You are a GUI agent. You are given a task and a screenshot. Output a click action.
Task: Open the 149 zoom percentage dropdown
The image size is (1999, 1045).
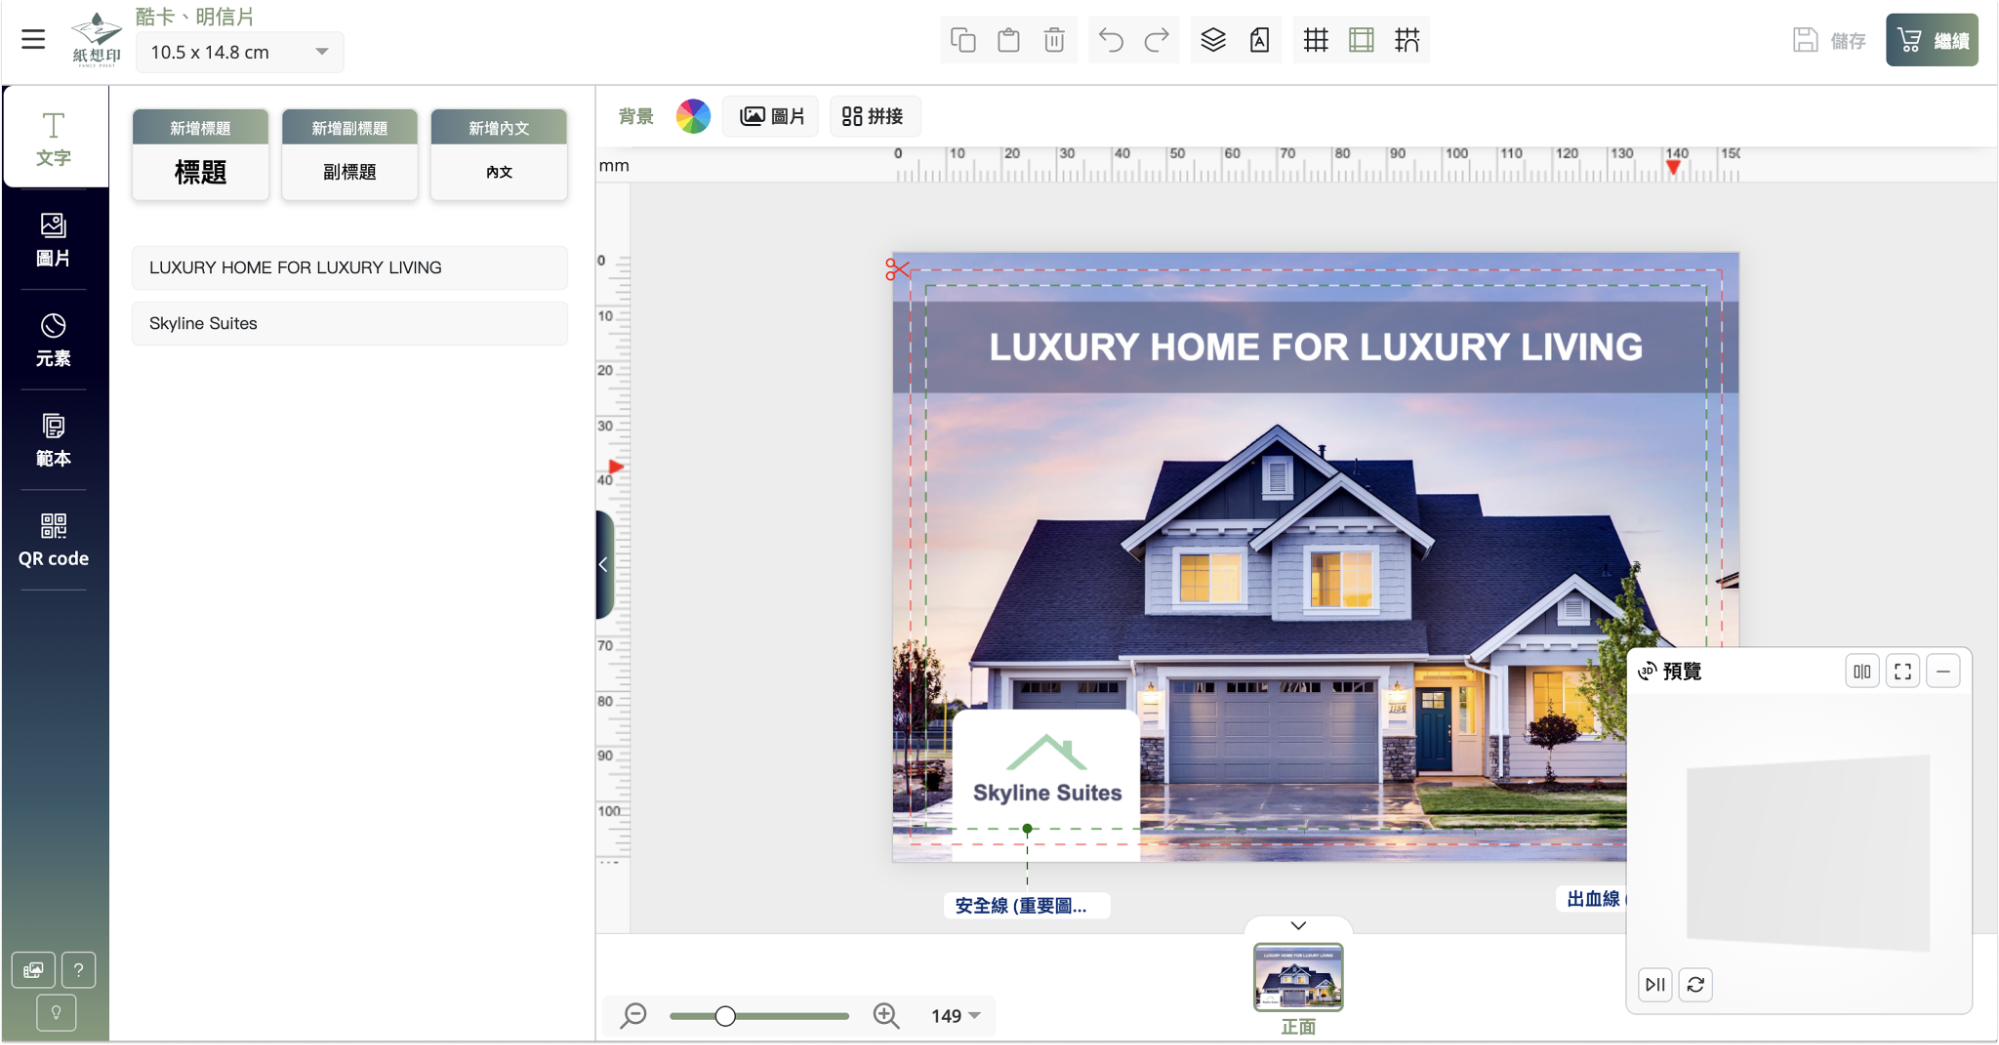tap(956, 1016)
